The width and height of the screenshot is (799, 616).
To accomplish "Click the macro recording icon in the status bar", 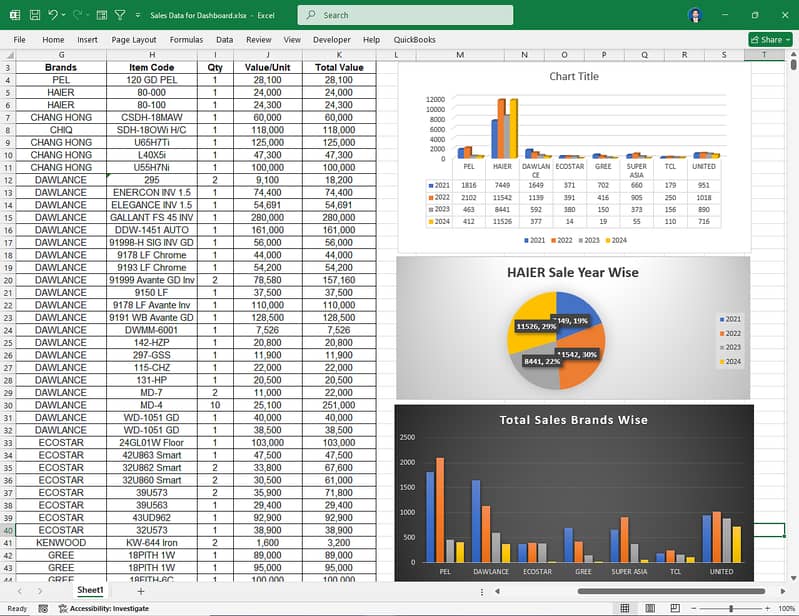I will pyautogui.click(x=43, y=608).
